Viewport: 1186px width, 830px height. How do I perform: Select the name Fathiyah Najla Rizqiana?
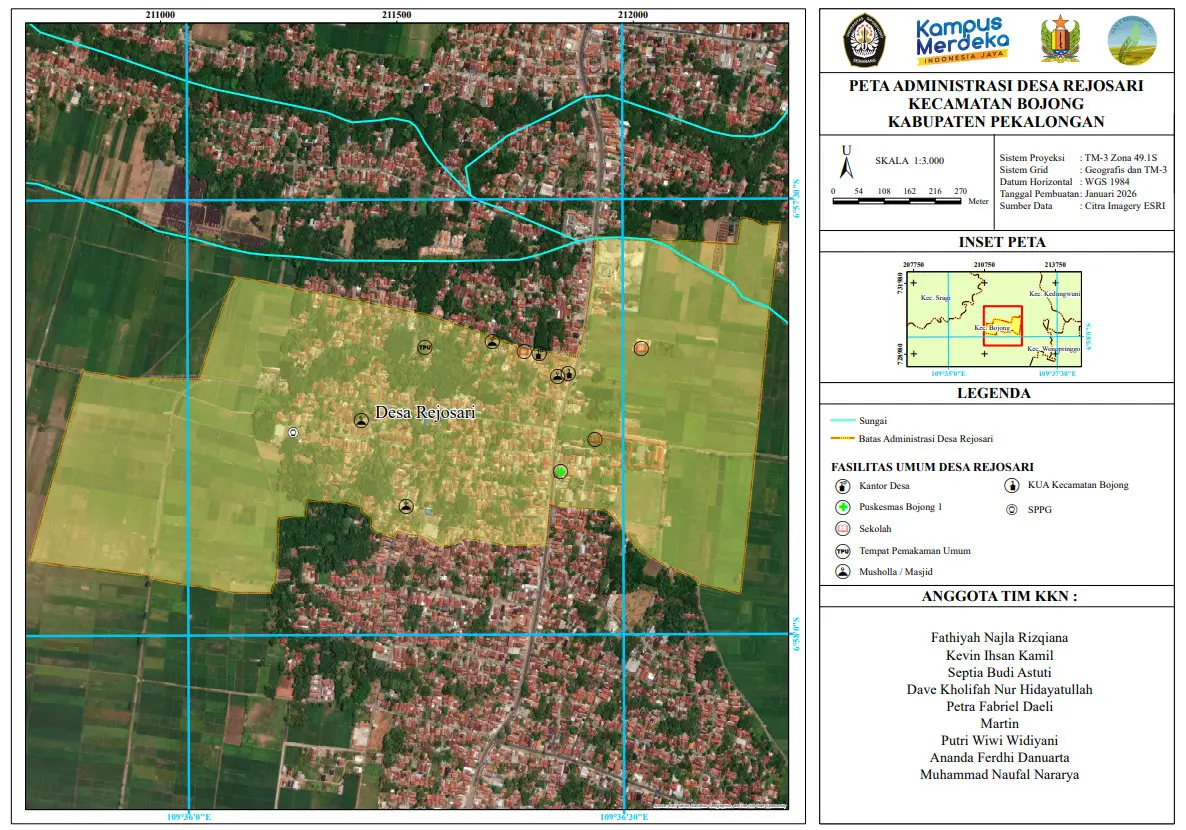click(x=999, y=637)
